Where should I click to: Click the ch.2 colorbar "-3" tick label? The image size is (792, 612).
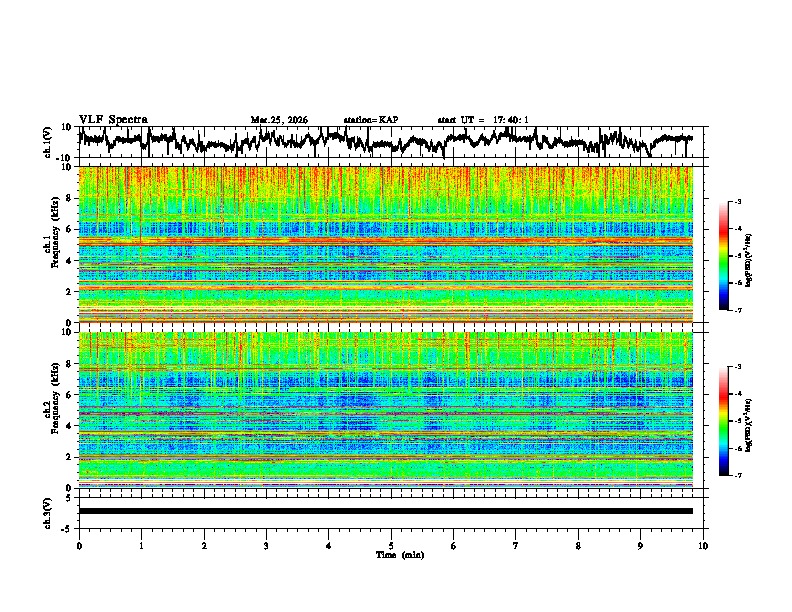tap(737, 367)
